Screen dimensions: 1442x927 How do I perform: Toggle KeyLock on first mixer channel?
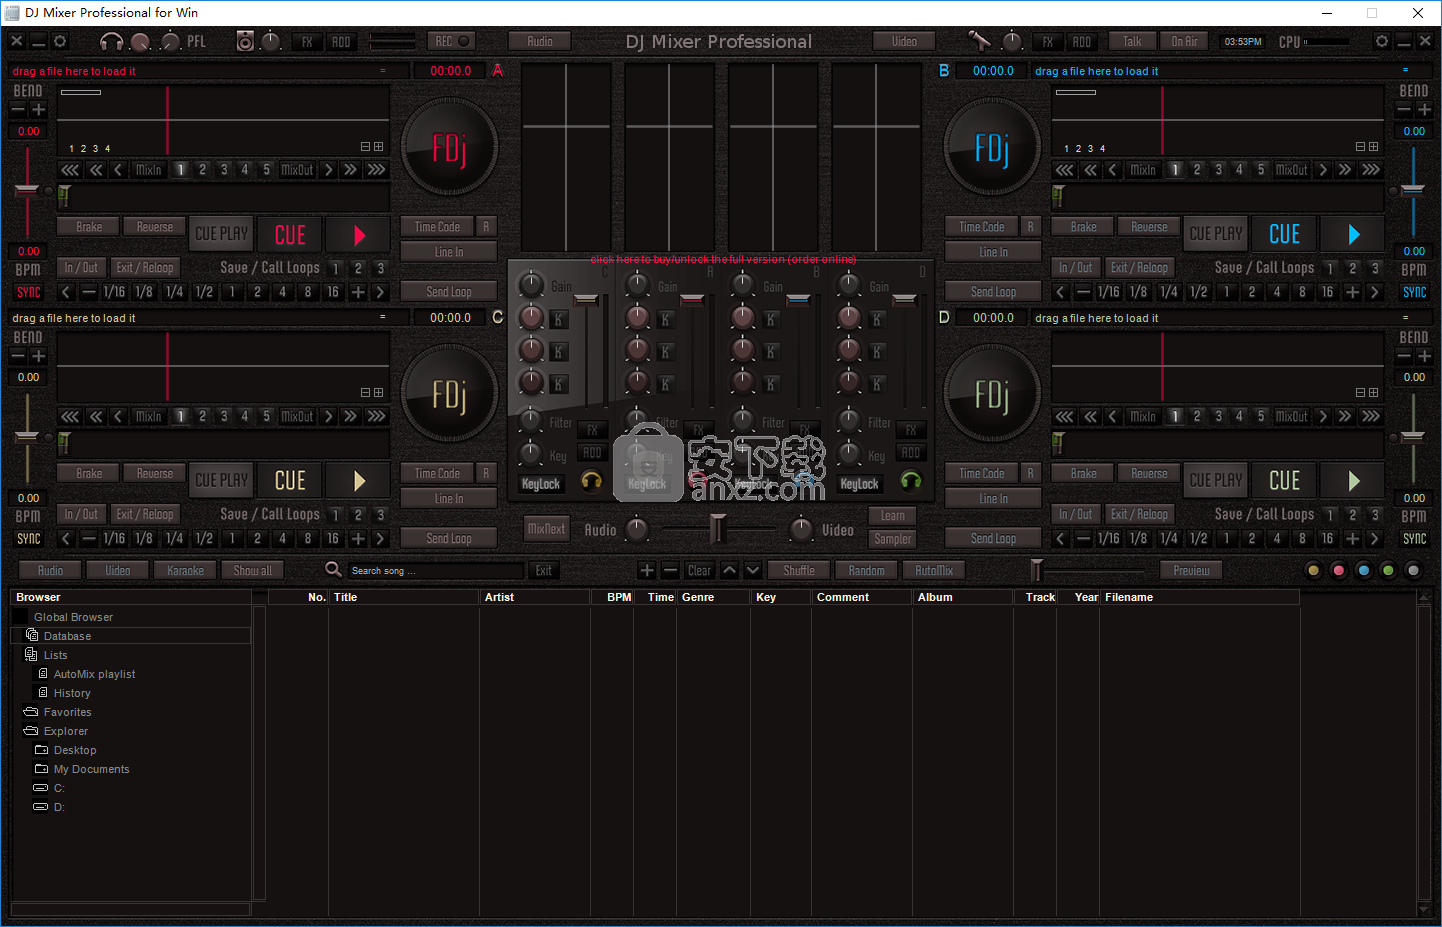coord(541,484)
